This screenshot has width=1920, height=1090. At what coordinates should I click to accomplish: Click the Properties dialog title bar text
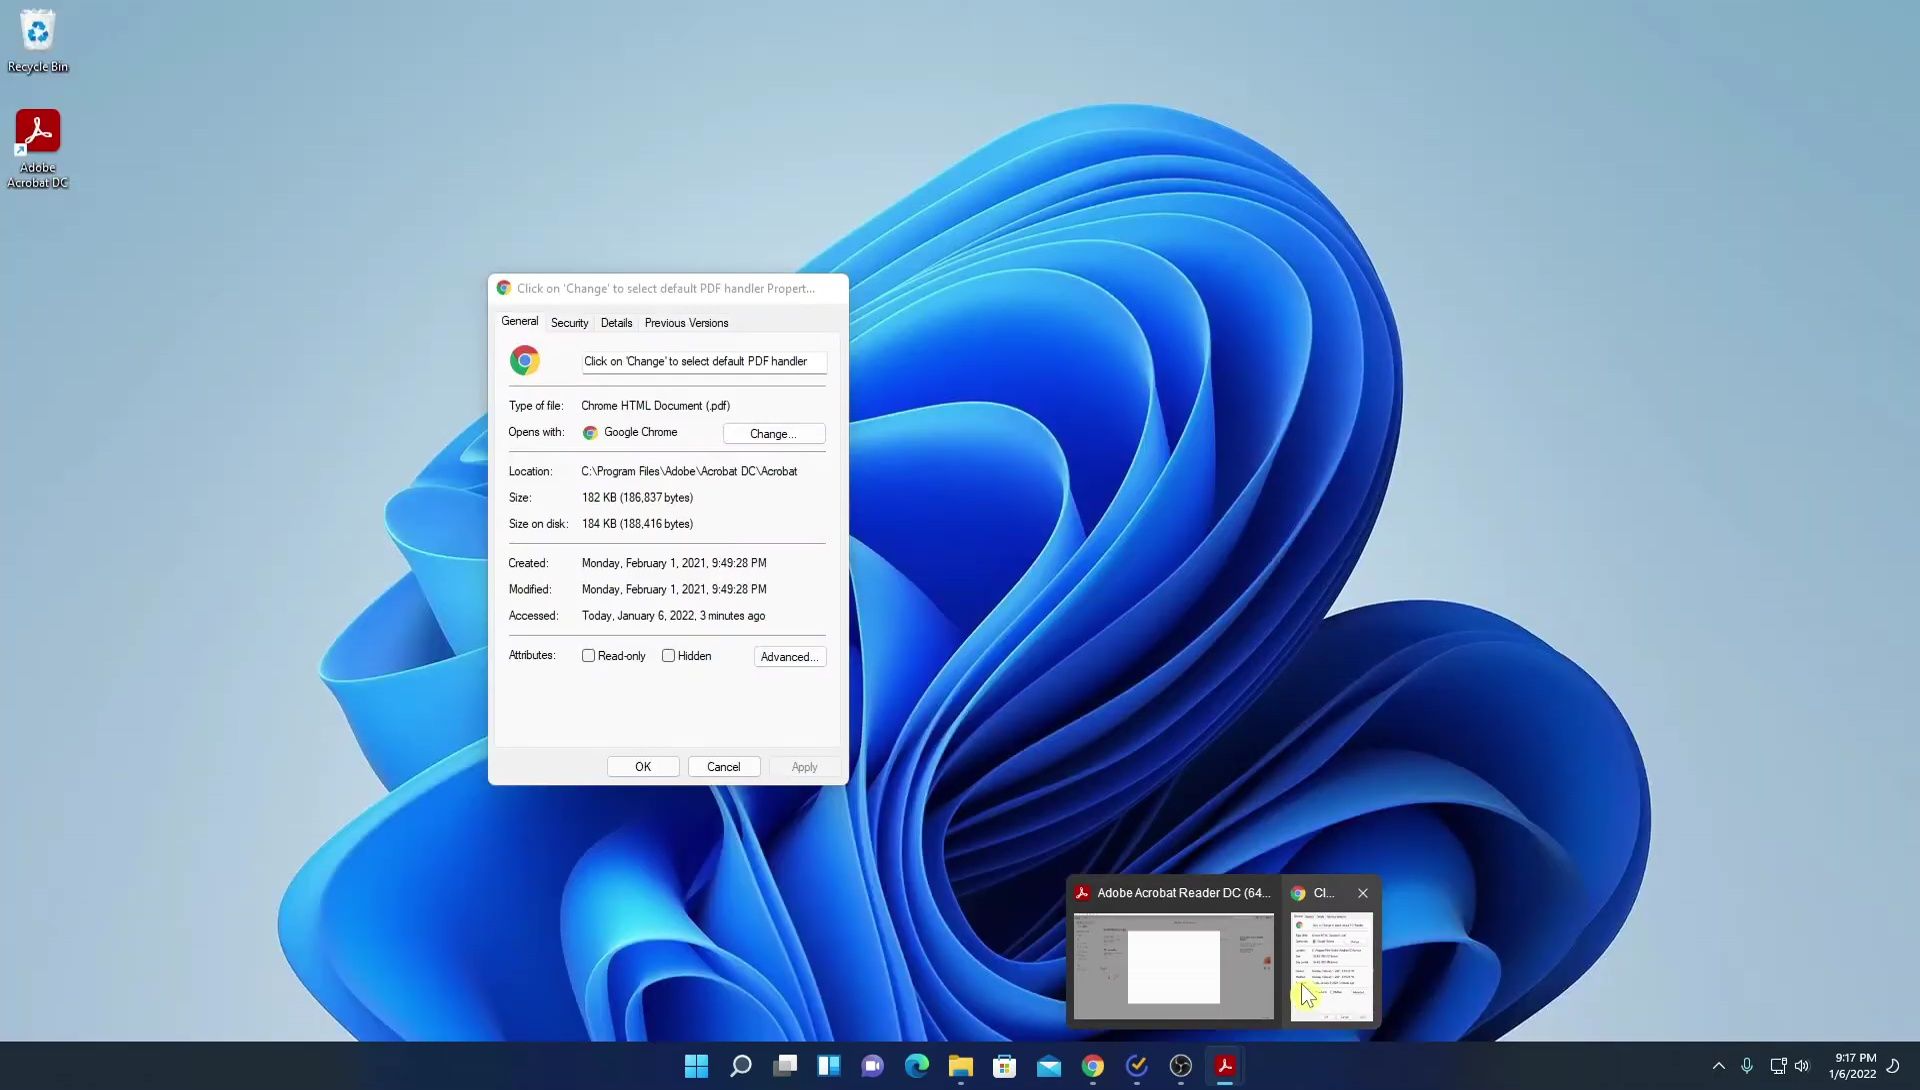(x=666, y=288)
